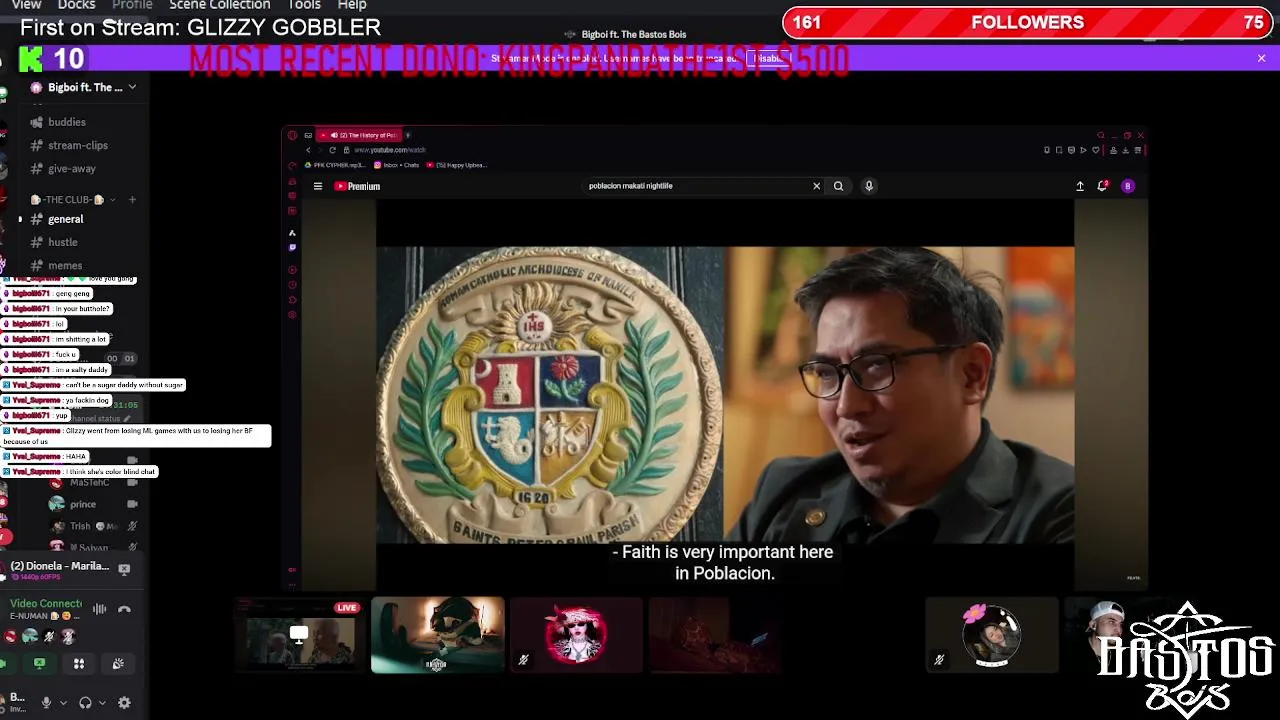The width and height of the screenshot is (1280, 720).
Task: Deafen with the headphones icon
Action: [85, 703]
